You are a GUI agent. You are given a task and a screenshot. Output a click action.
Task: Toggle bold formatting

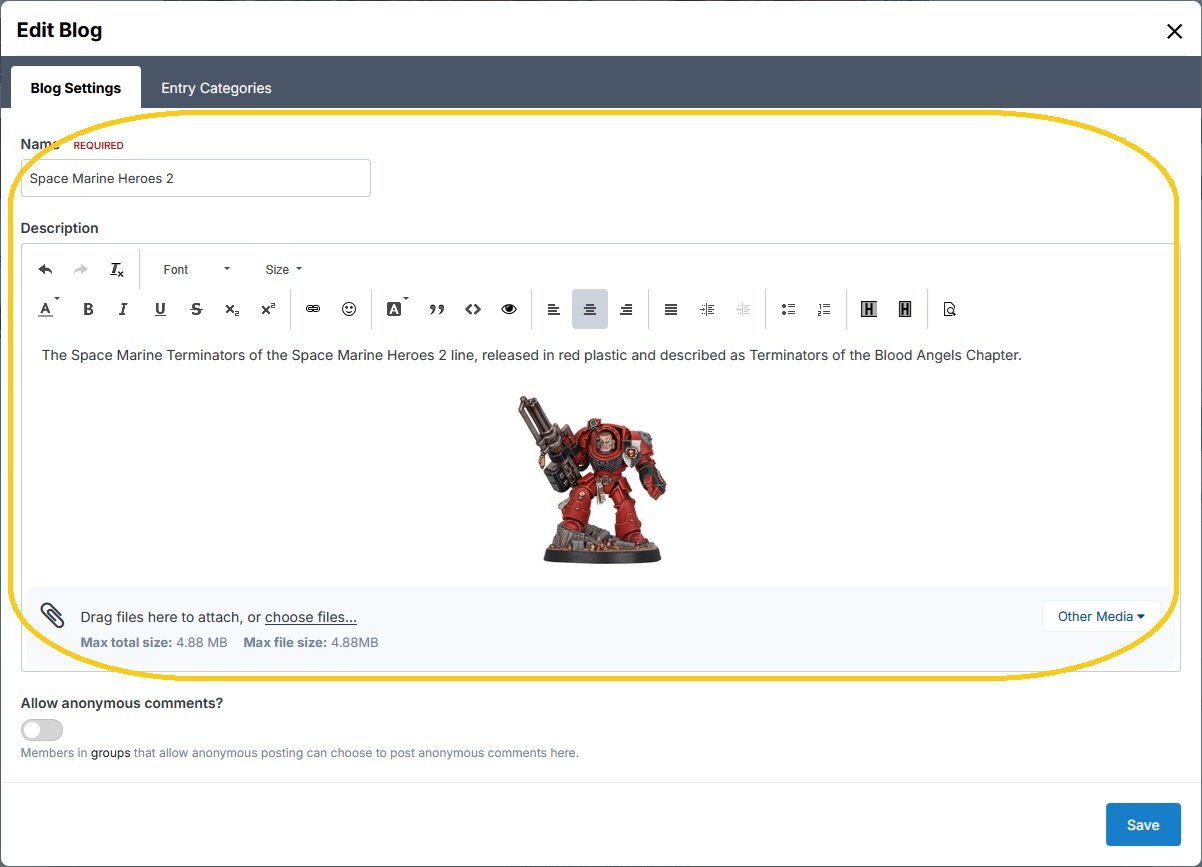tap(88, 310)
